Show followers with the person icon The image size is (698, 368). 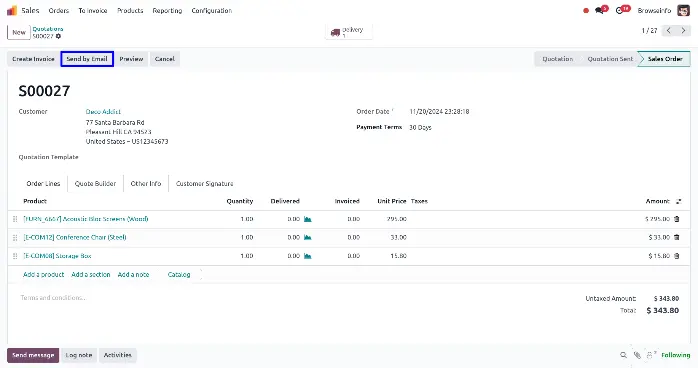651,355
